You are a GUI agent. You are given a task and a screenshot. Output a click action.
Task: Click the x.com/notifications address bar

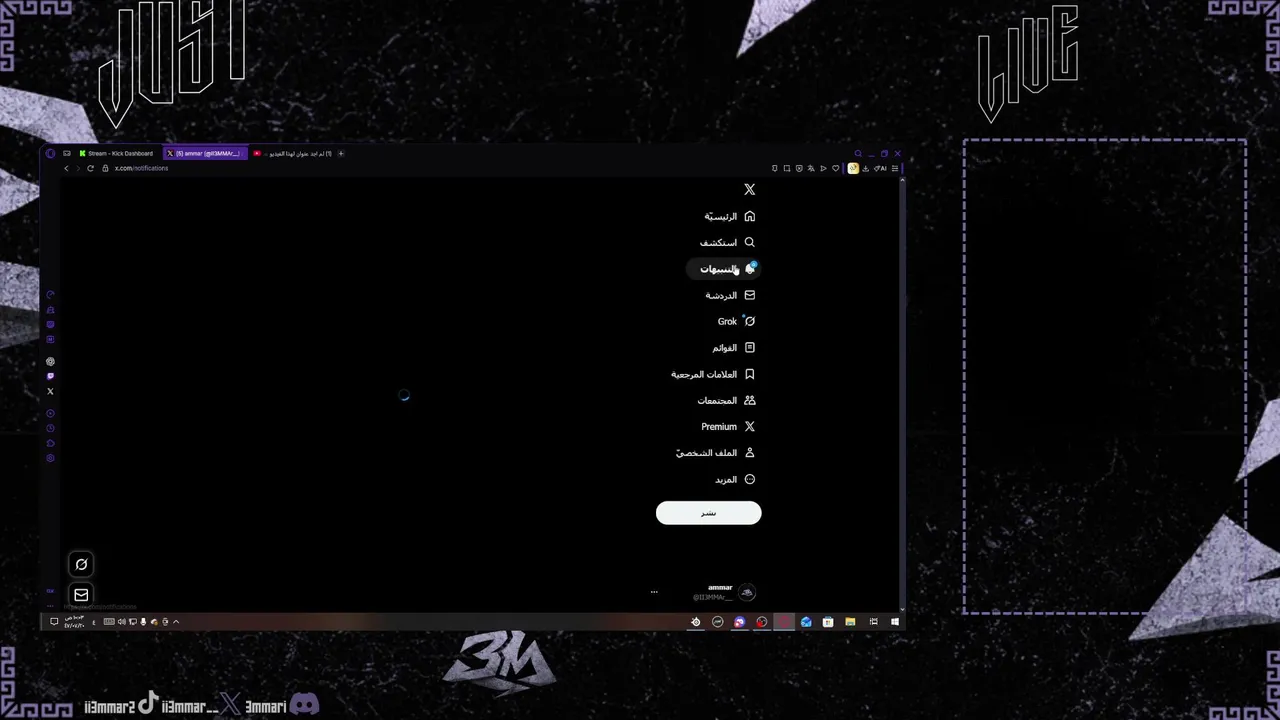tap(141, 168)
